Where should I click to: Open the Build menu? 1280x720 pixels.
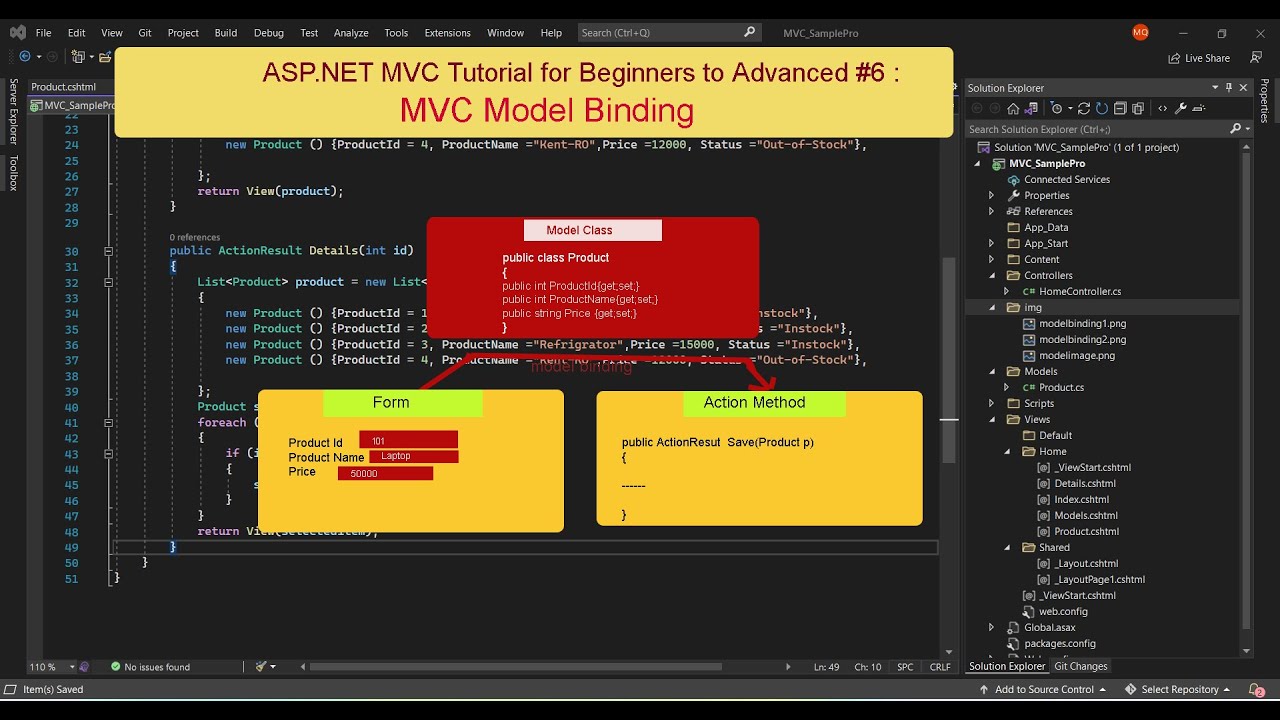(226, 33)
